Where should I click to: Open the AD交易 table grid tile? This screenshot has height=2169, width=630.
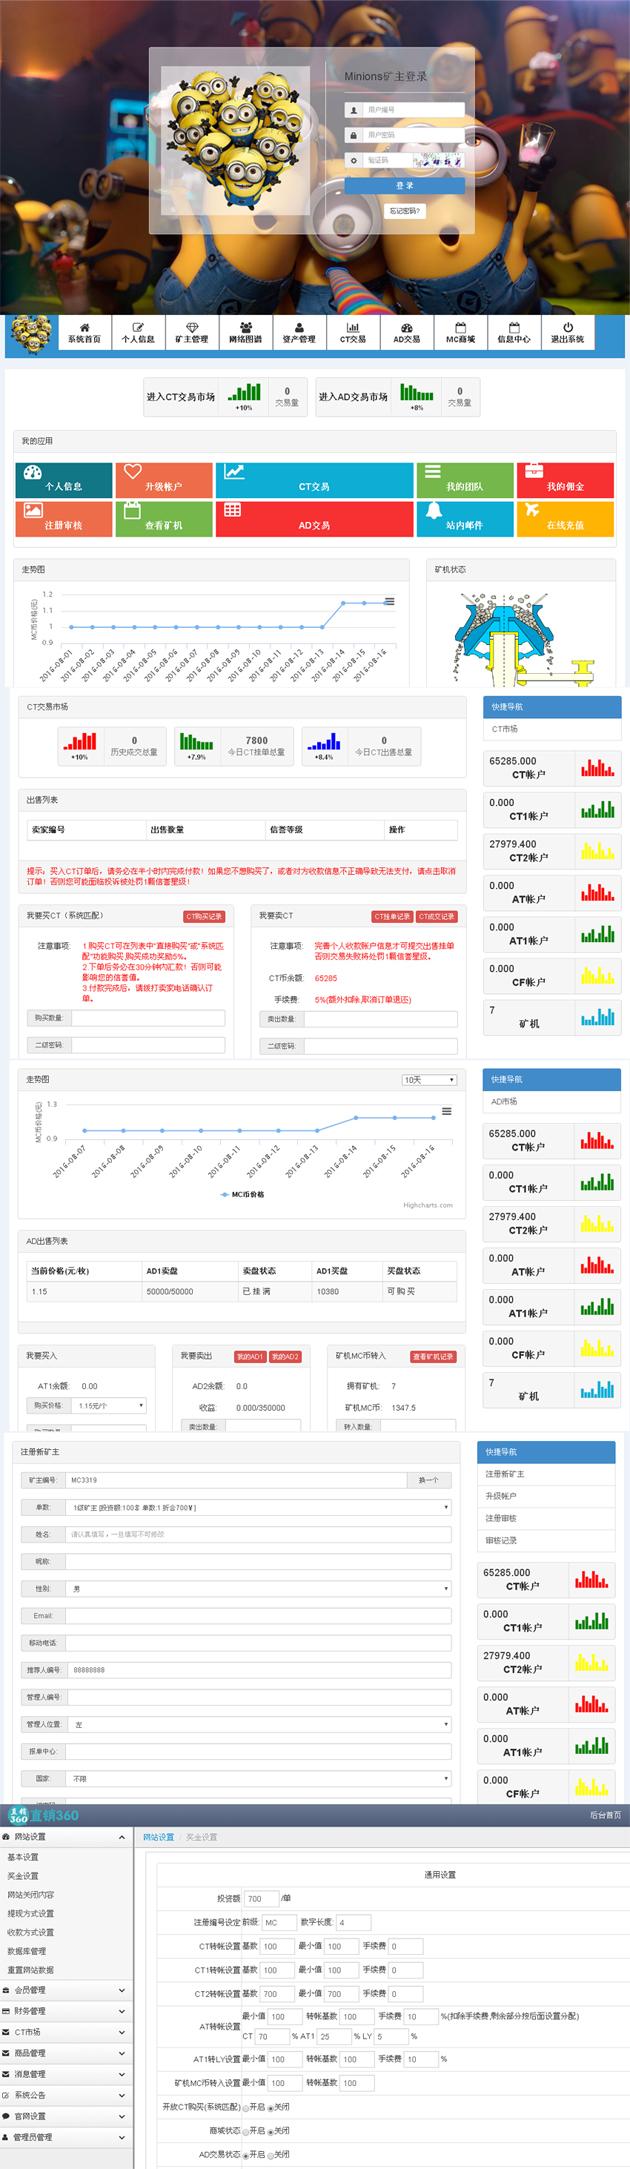point(314,519)
